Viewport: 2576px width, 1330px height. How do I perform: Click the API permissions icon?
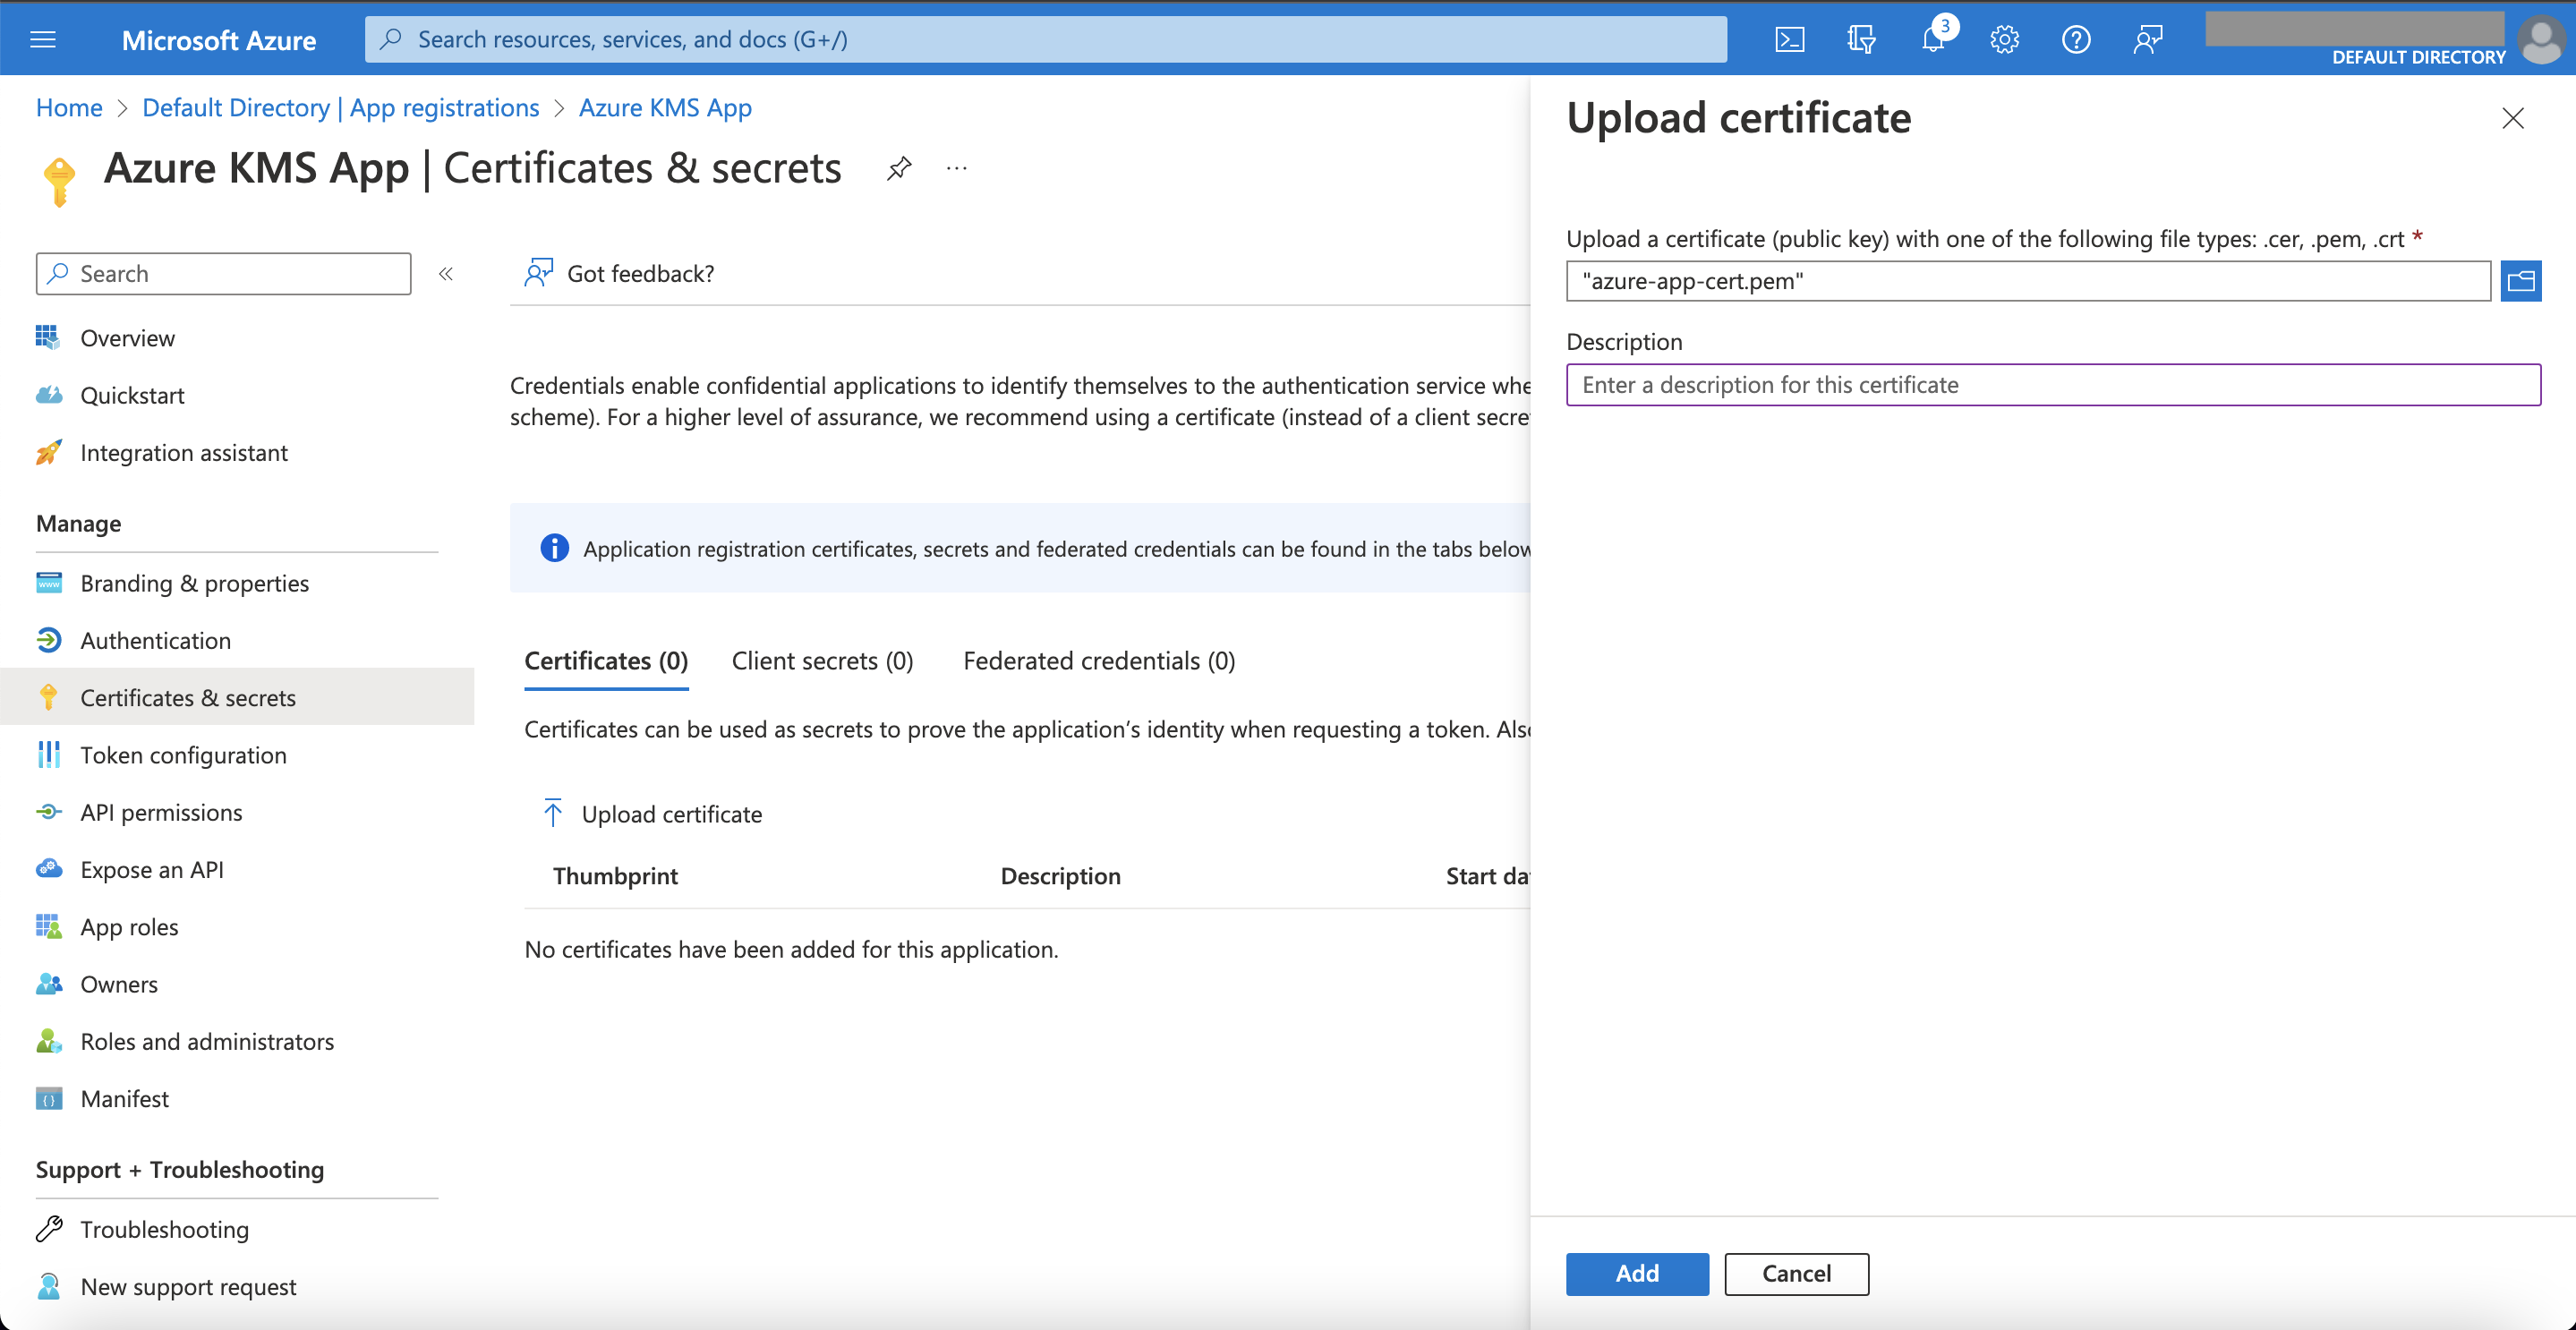(48, 811)
